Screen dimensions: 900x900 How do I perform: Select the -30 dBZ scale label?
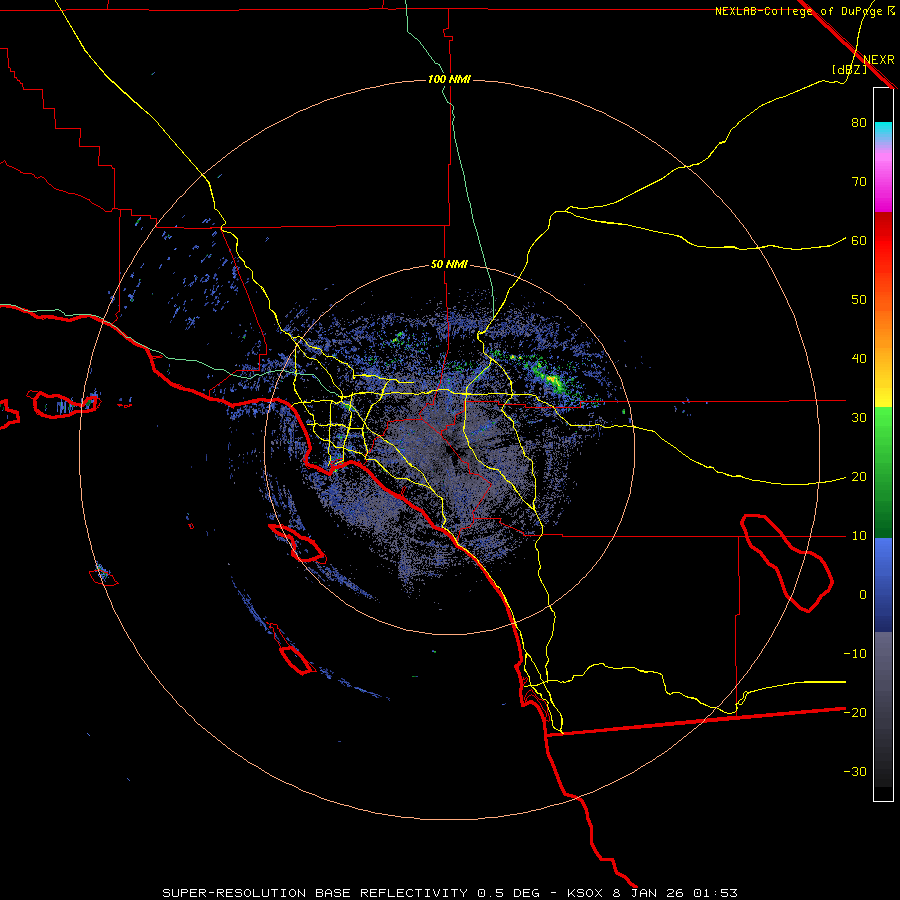coord(855,771)
